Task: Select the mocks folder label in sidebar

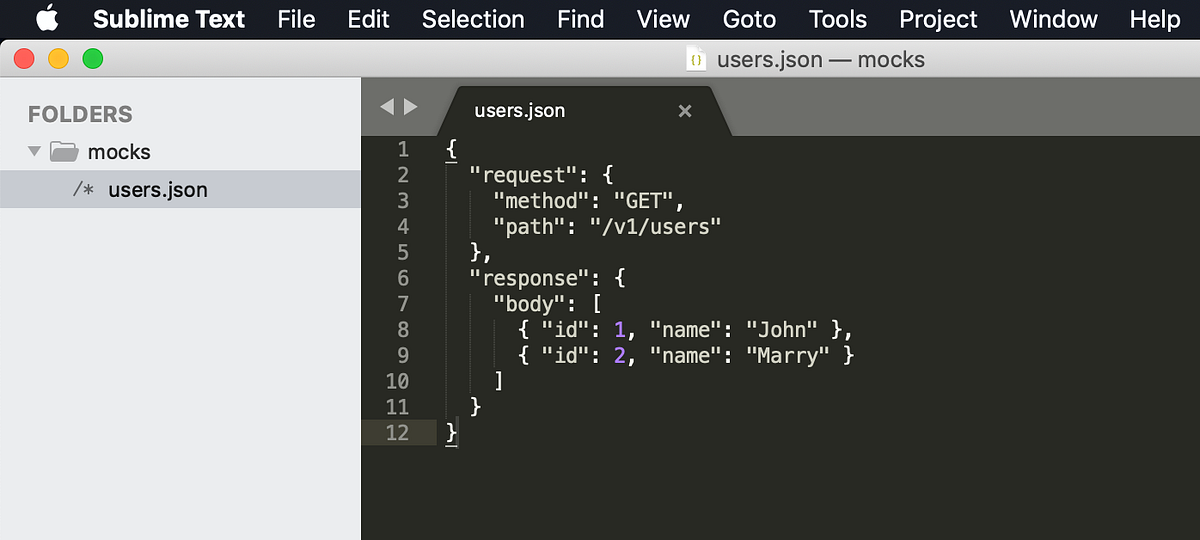Action: (119, 152)
